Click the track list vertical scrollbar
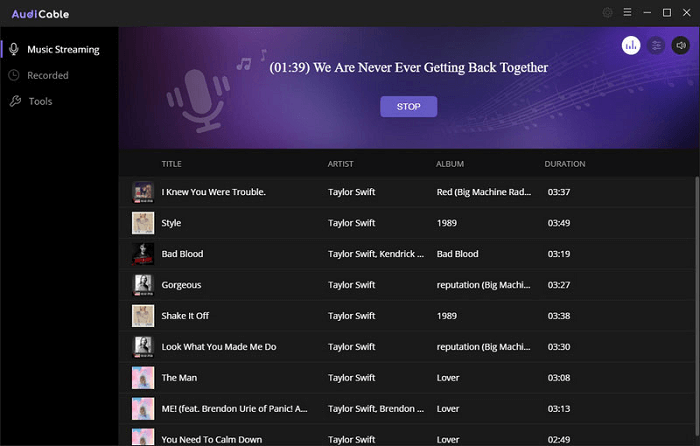Screen dimensions: 700x446 pos(696,300)
